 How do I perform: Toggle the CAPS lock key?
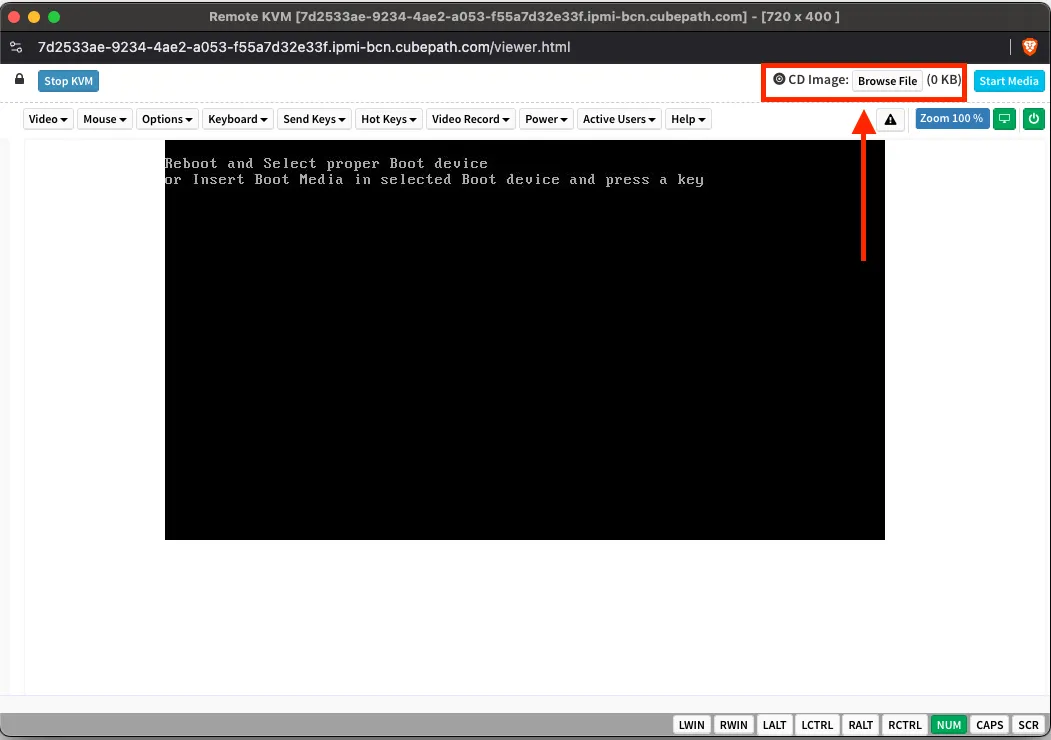pos(990,725)
